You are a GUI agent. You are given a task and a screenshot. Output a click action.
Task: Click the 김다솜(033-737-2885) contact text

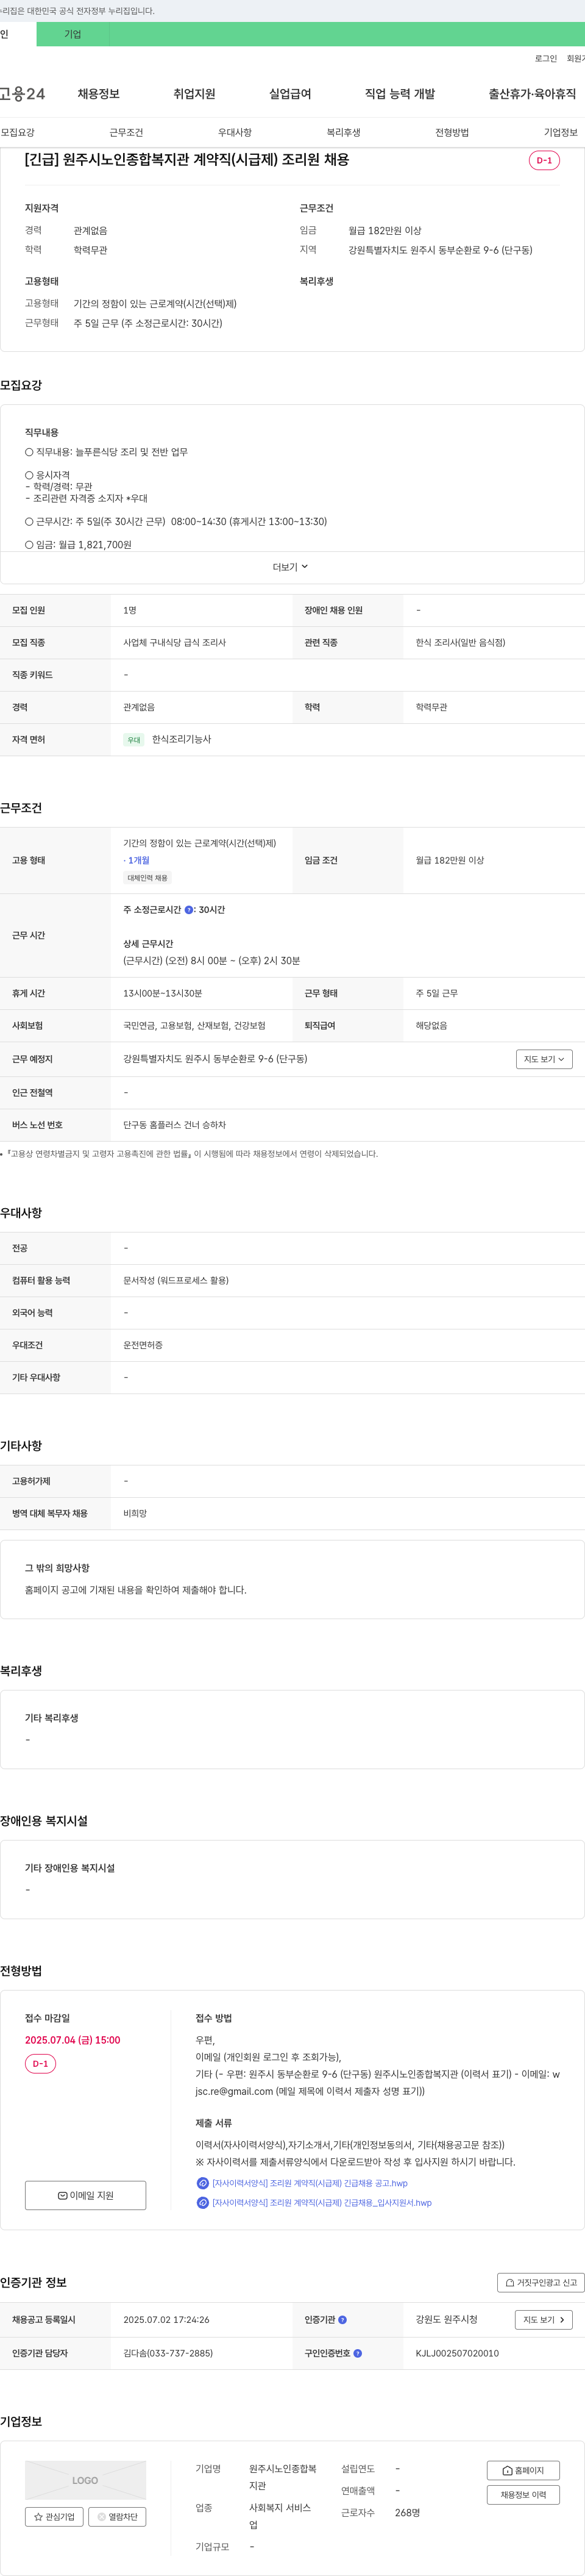tap(168, 2353)
